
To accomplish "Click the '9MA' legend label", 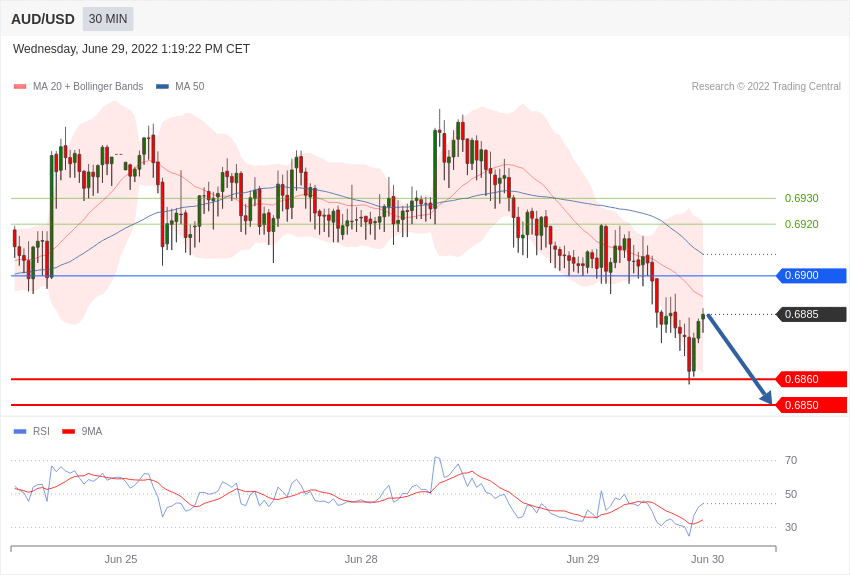I will [x=92, y=431].
